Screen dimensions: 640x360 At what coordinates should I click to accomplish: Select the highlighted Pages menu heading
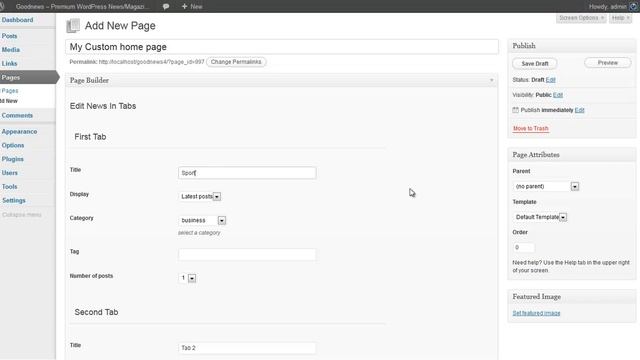(28, 77)
